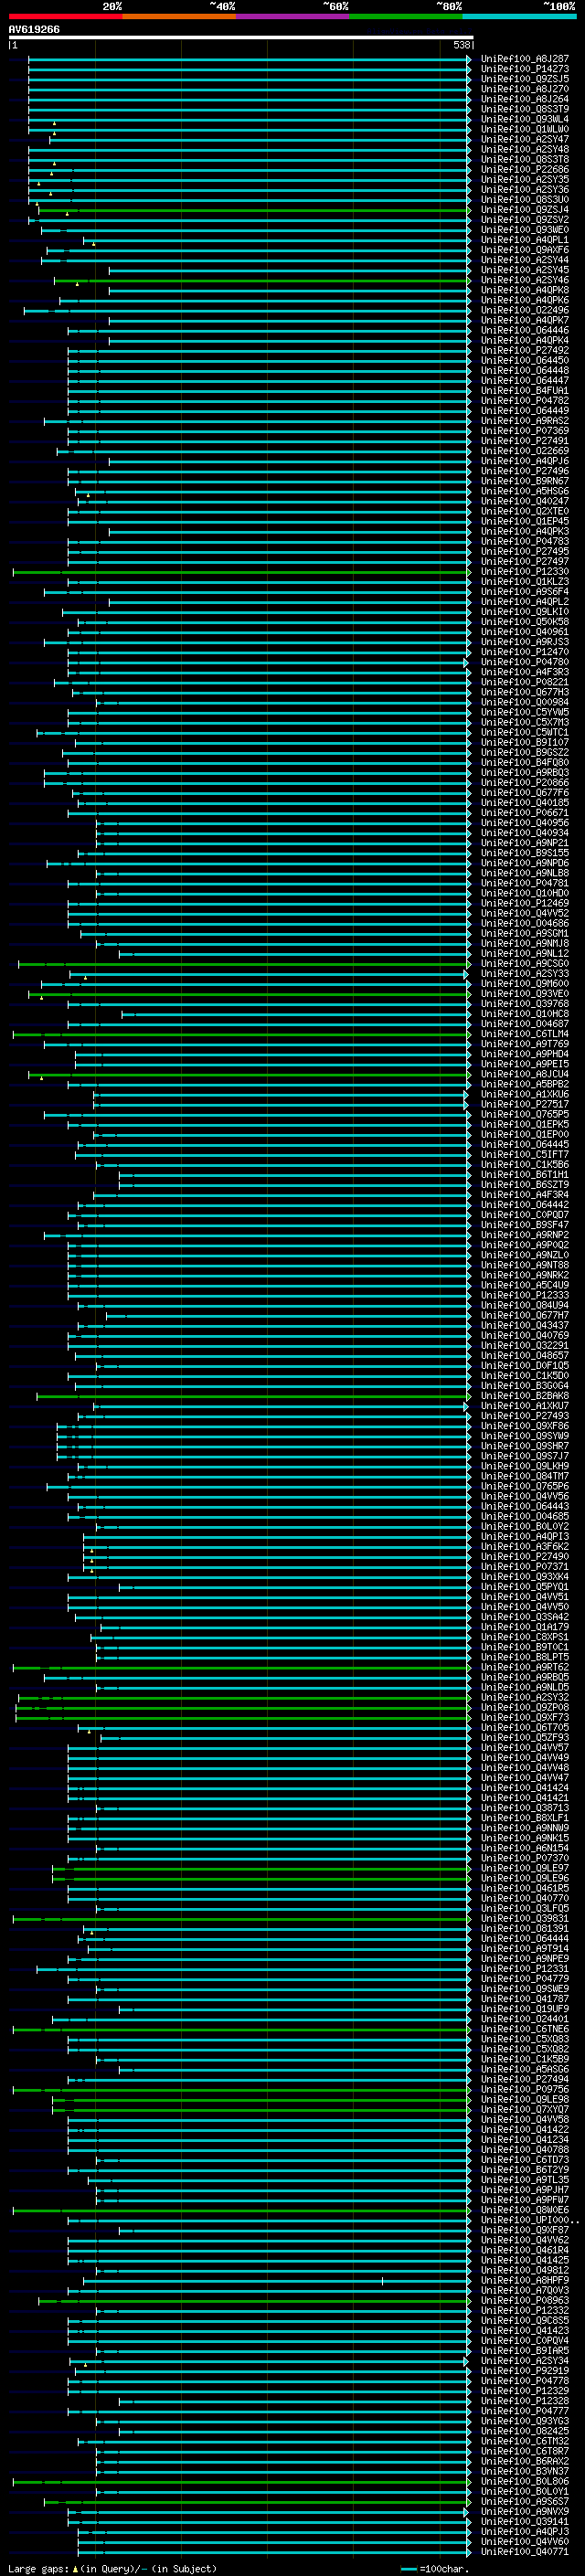585x2576 pixels.
Task: Select the UniRef100_Q40769 label
Action: point(525,1336)
